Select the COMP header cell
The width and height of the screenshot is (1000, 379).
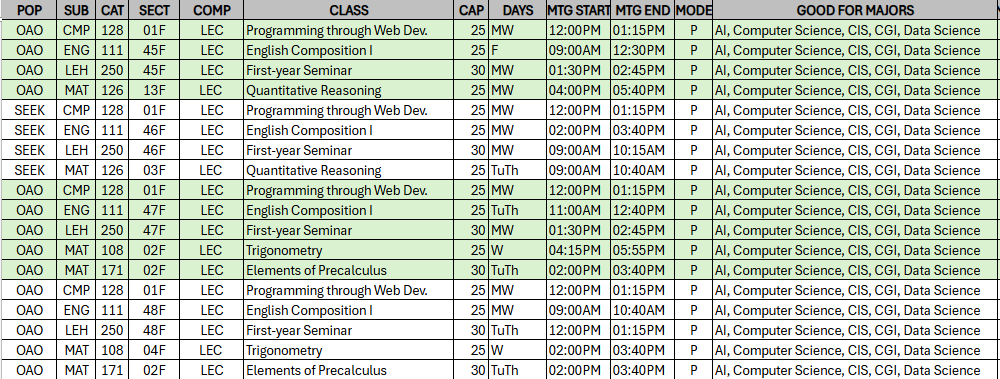pyautogui.click(x=211, y=10)
